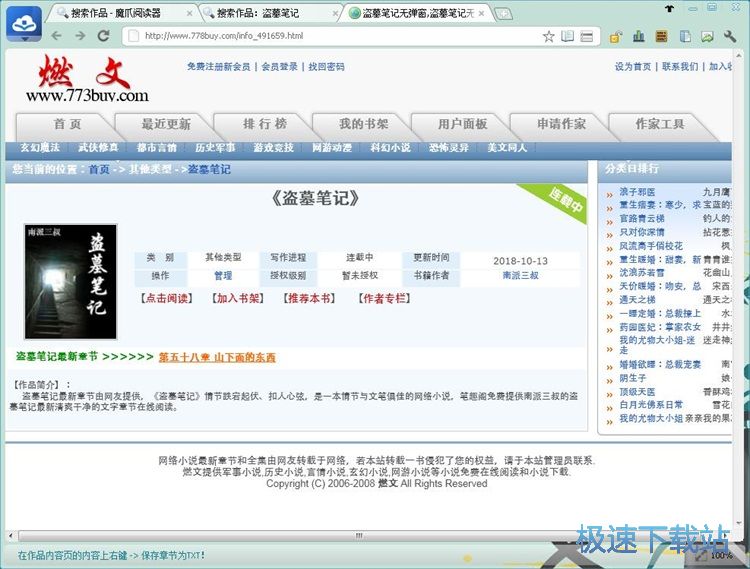This screenshot has width=750, height=569.
Task: Open the 申请作家 navigation tab
Action: point(561,124)
